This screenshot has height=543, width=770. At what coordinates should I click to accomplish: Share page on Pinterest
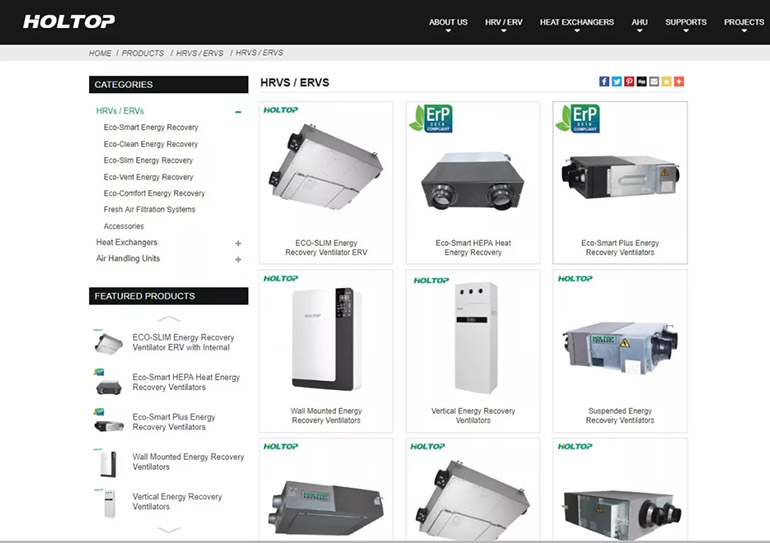(629, 81)
